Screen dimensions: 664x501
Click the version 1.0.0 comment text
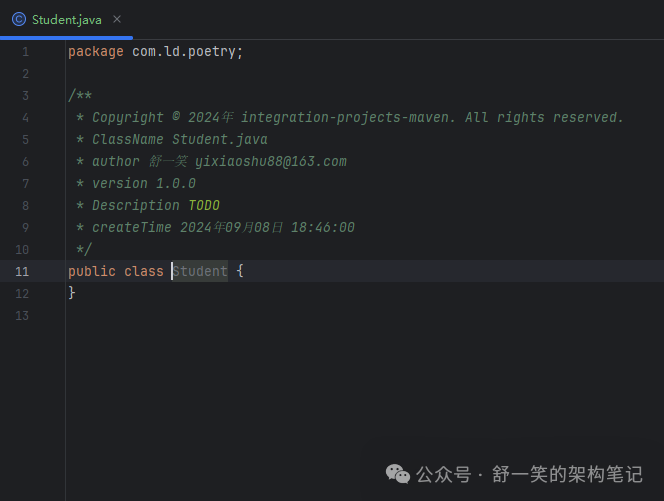click(x=144, y=184)
